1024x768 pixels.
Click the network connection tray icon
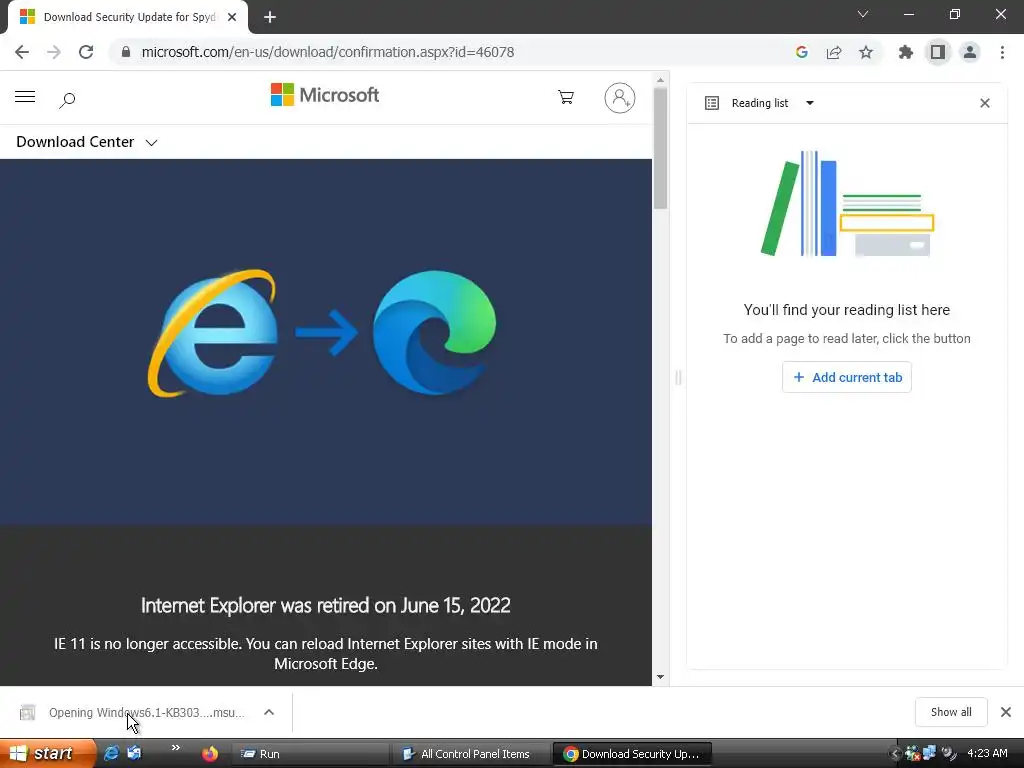tap(930, 754)
